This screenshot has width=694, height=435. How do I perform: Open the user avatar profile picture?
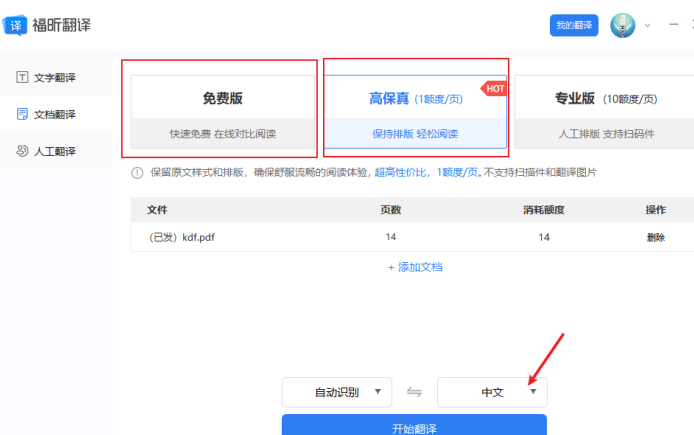(x=622, y=25)
